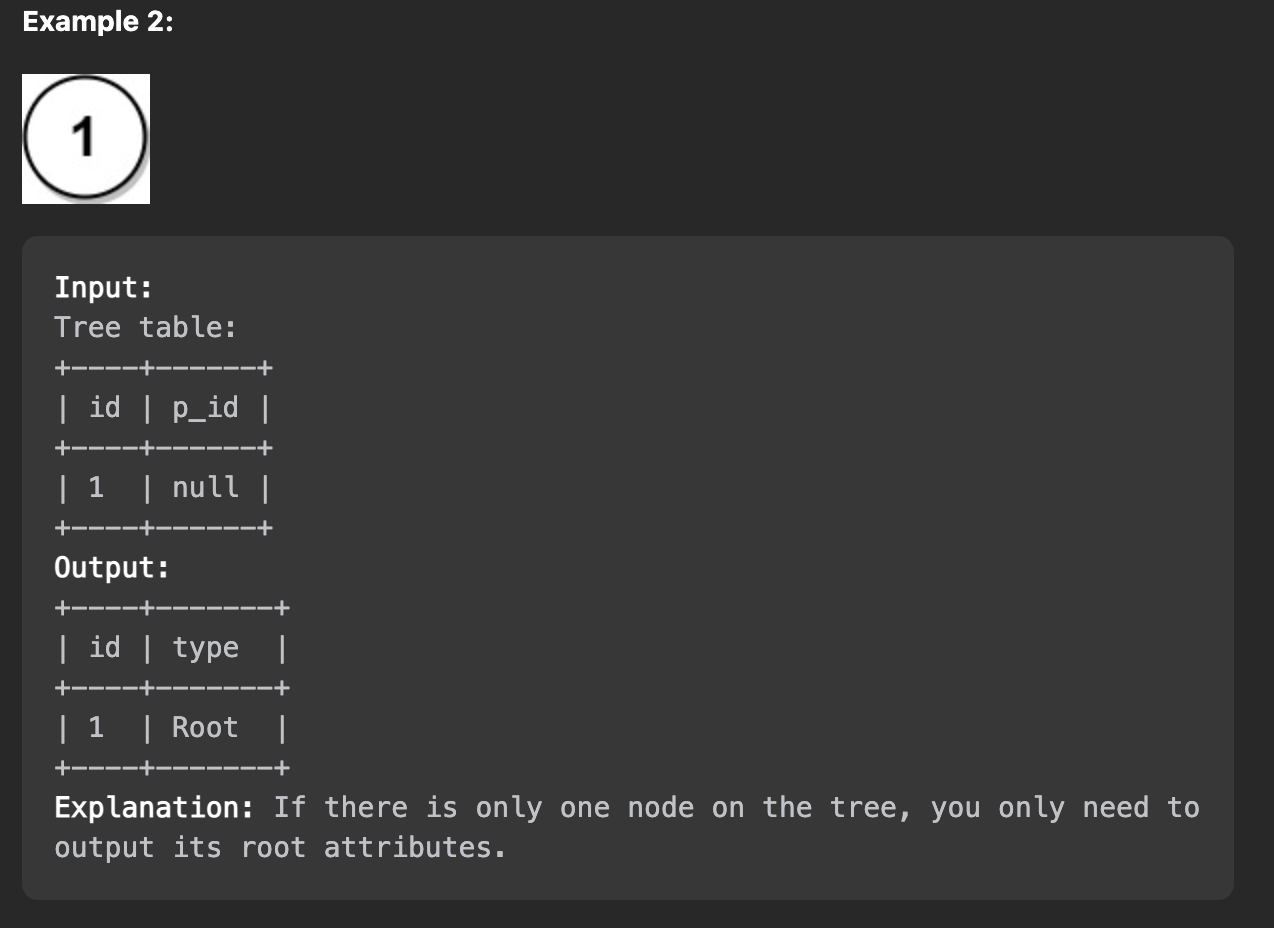Click the "Input:" label

click(103, 288)
